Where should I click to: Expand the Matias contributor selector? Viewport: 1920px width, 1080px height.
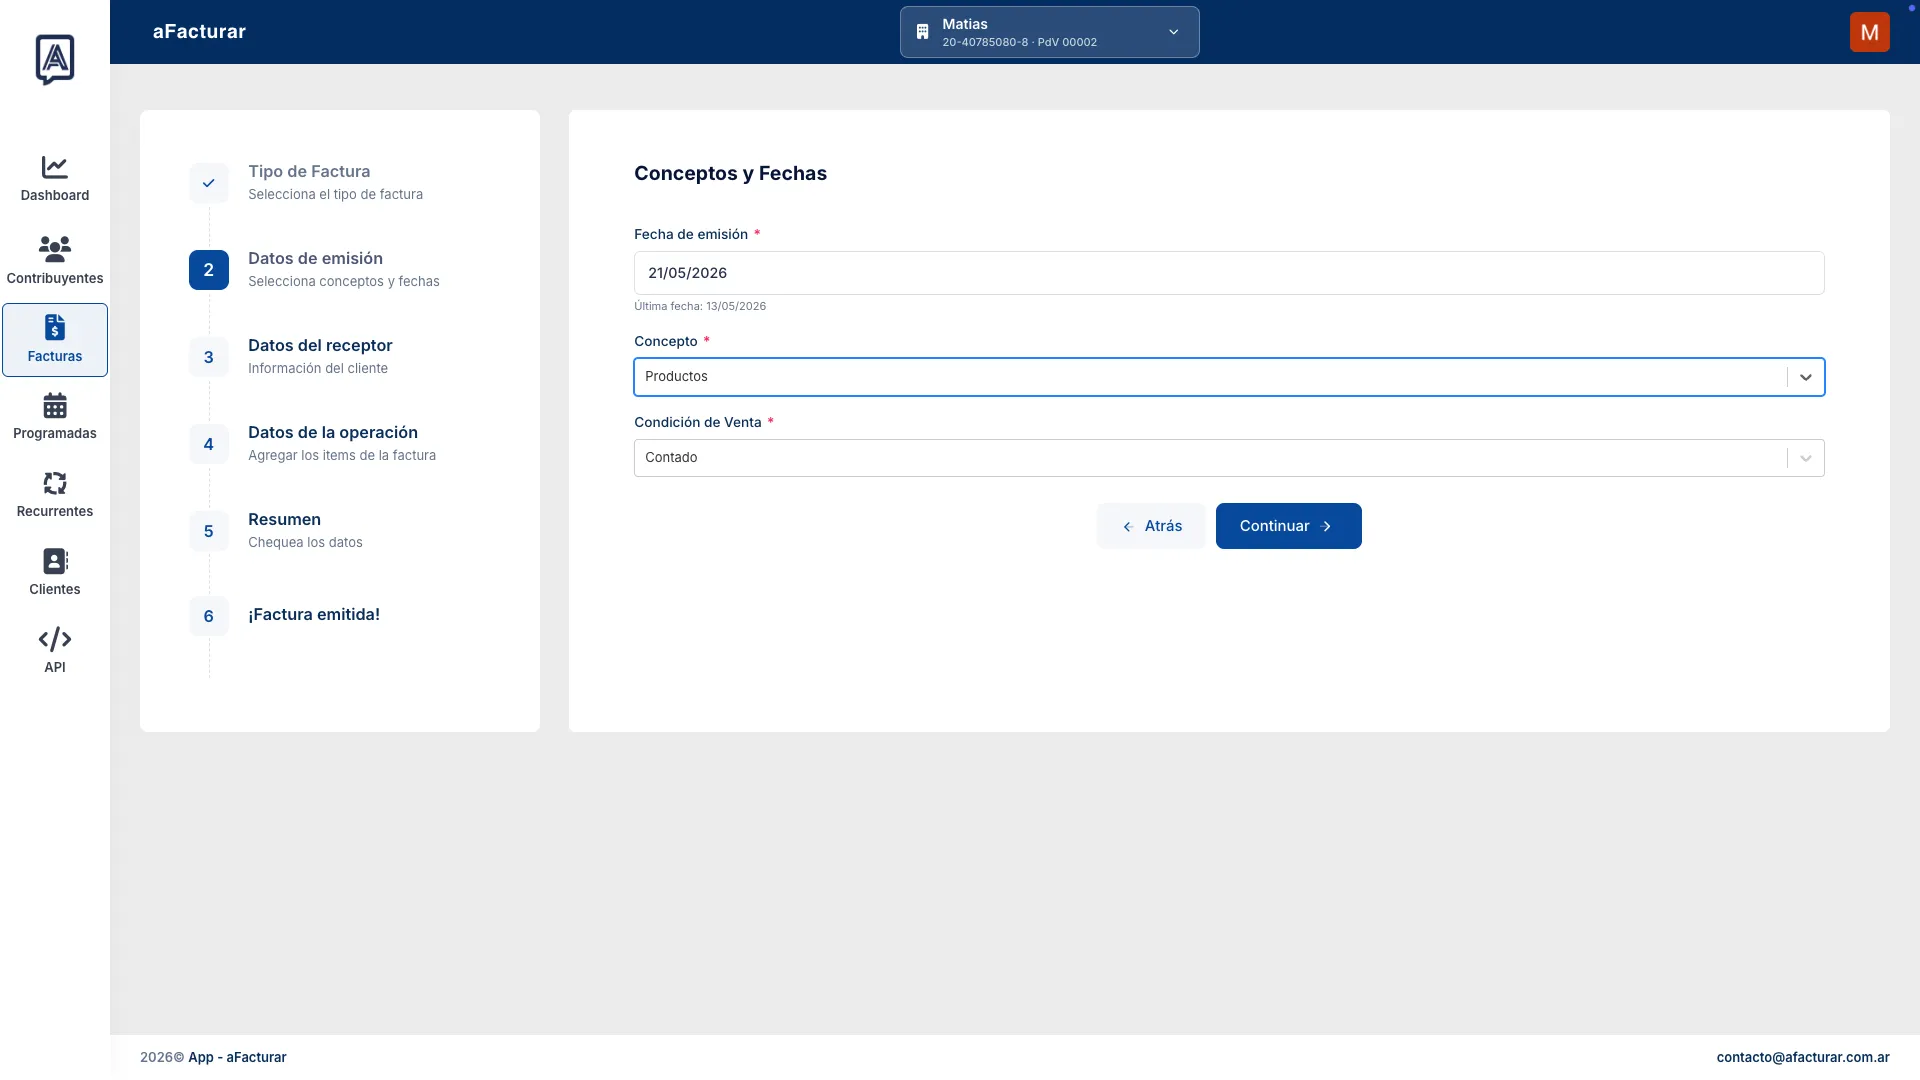point(1049,32)
